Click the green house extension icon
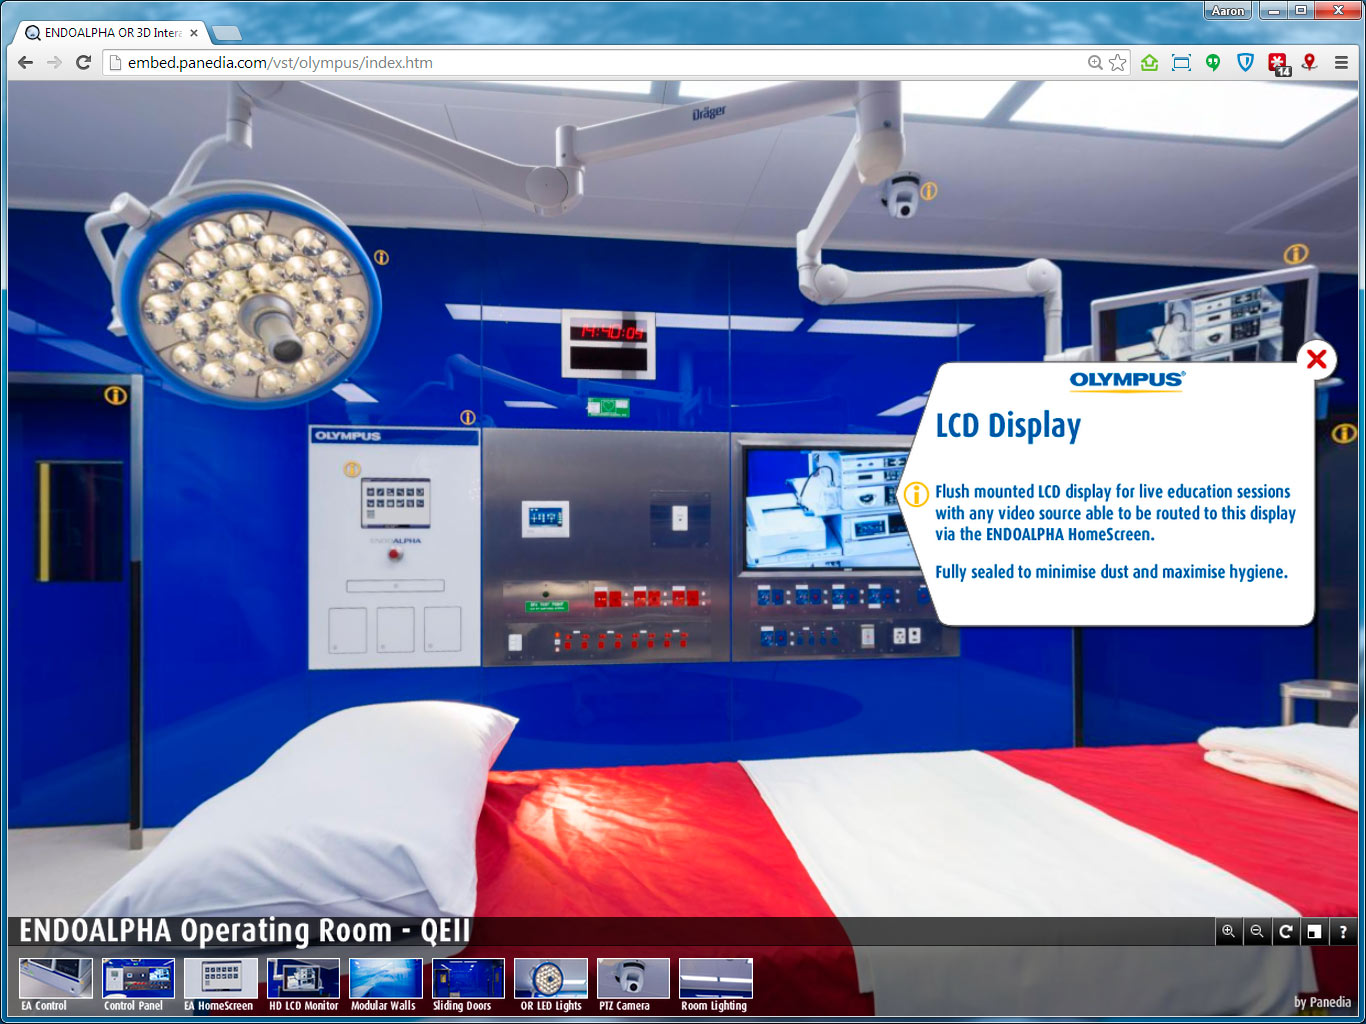1366x1024 pixels. tap(1150, 62)
